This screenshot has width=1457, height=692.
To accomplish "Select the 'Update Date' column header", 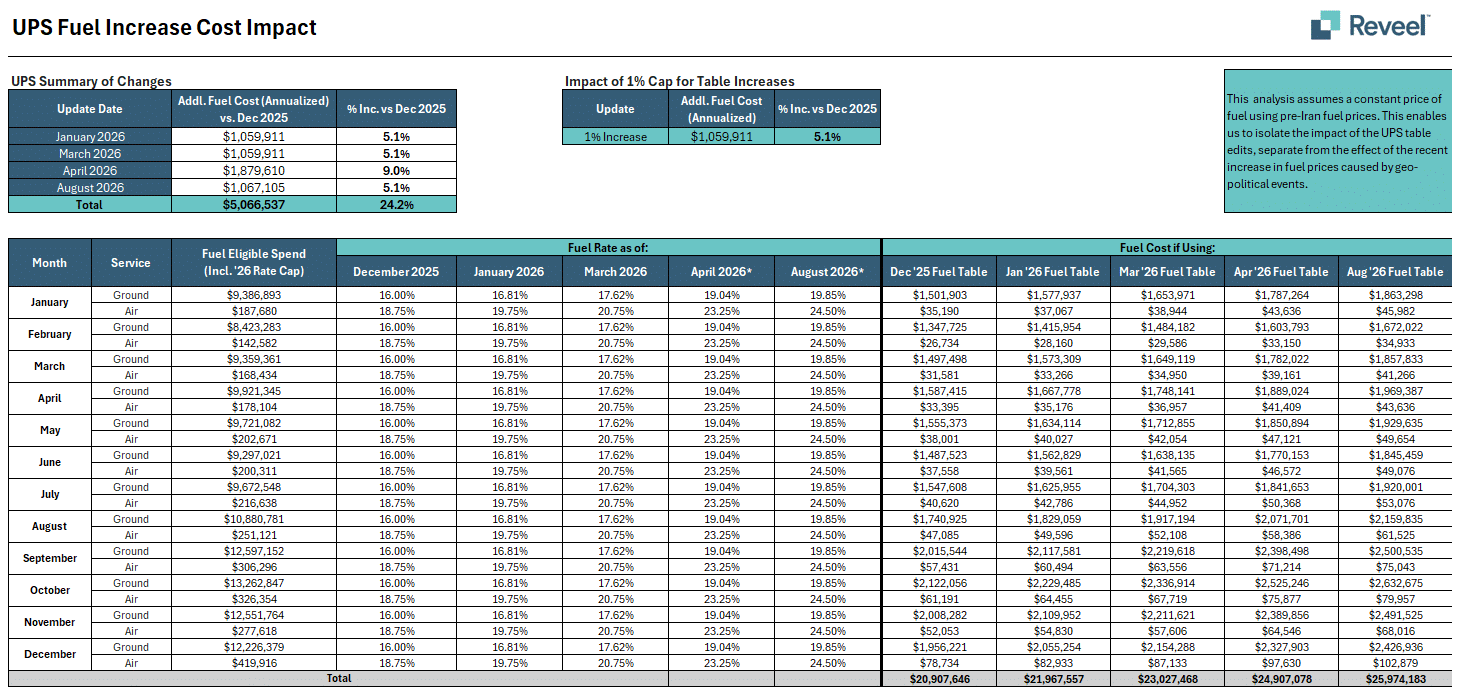I will pos(90,109).
